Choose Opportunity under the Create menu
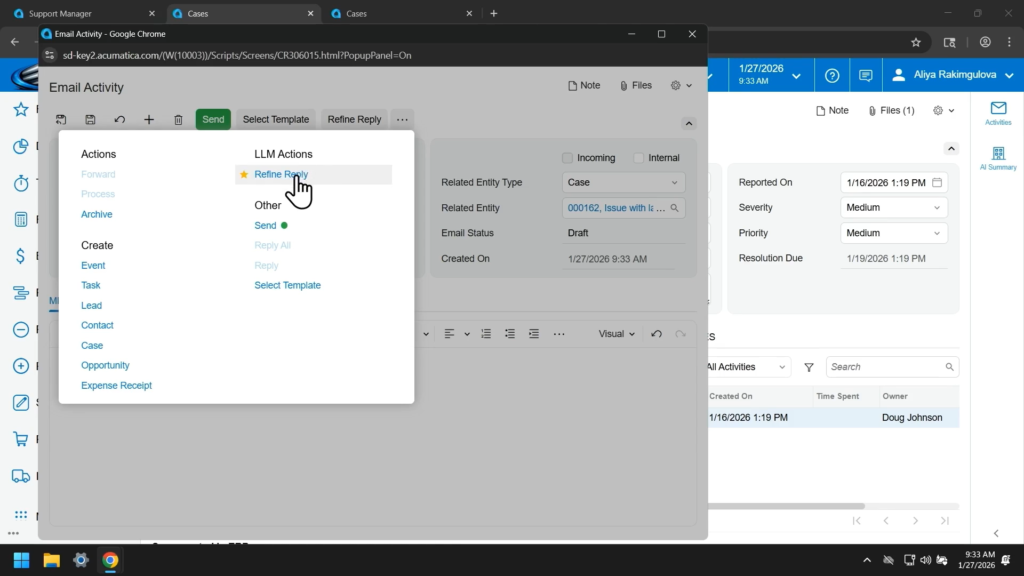Viewport: 1024px width, 576px height. [x=105, y=366]
